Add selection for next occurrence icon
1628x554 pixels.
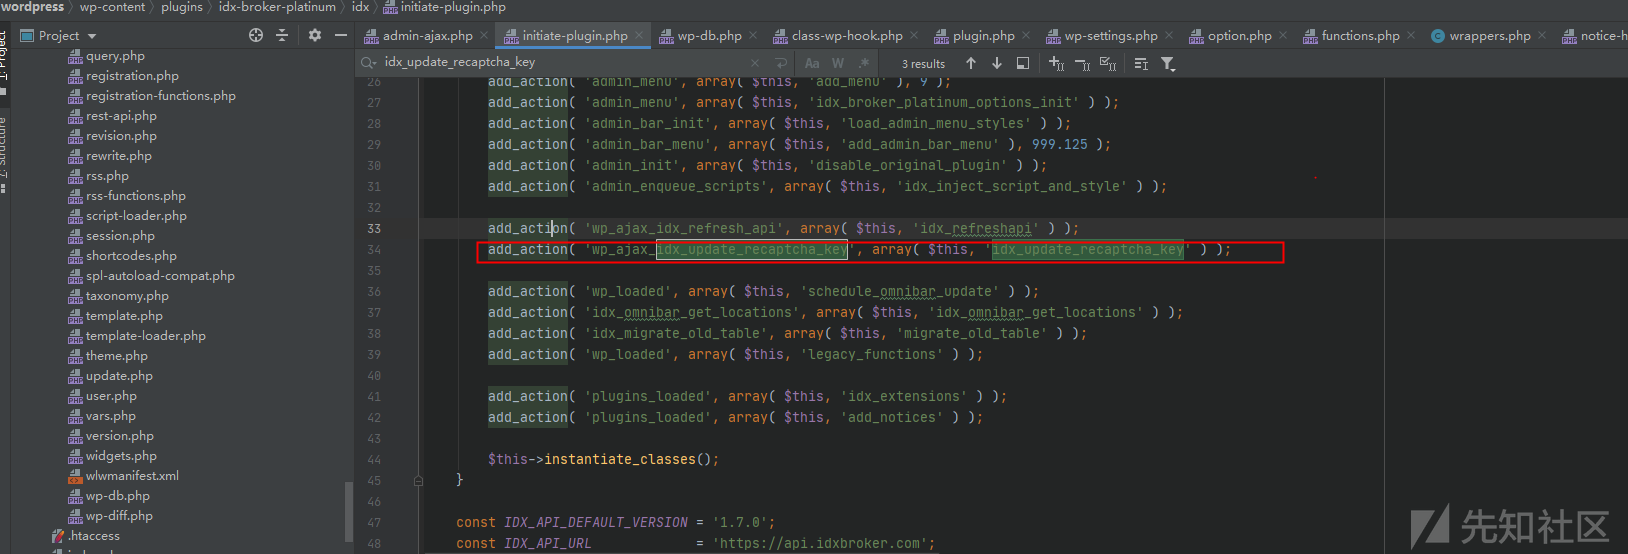point(1056,63)
